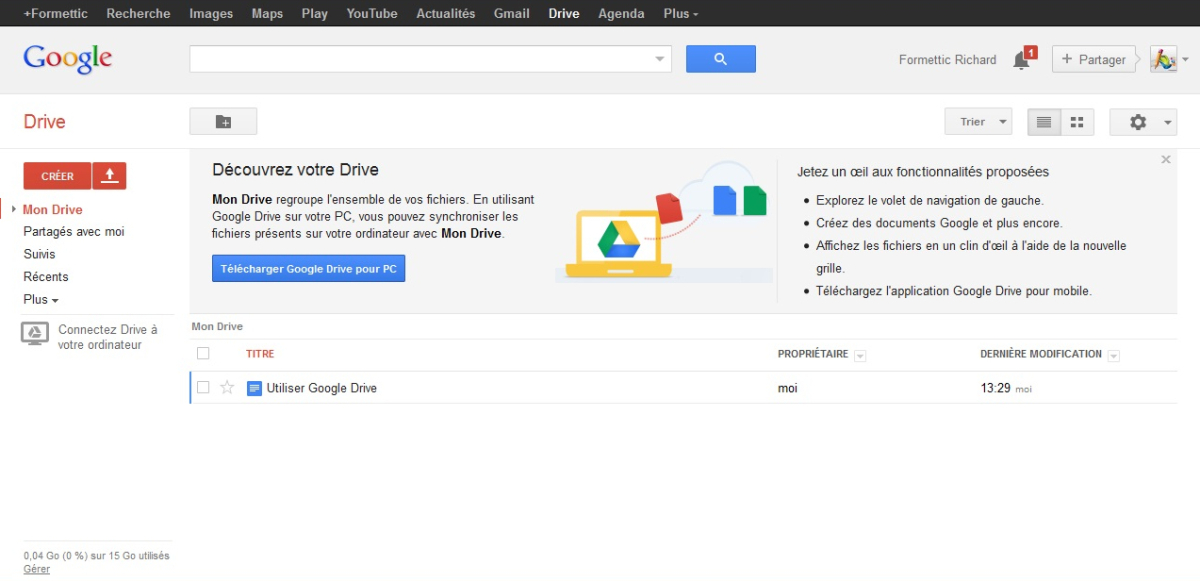
Task: Expand Plus in the left sidebar
Action: 40,299
